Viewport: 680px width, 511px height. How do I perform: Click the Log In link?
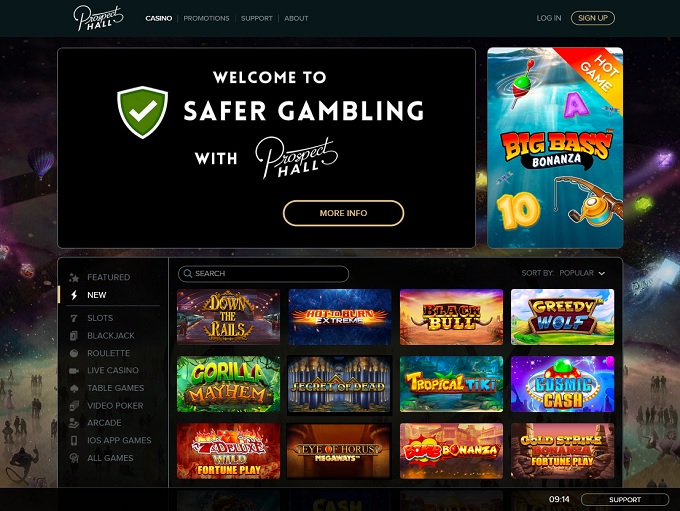[x=549, y=18]
